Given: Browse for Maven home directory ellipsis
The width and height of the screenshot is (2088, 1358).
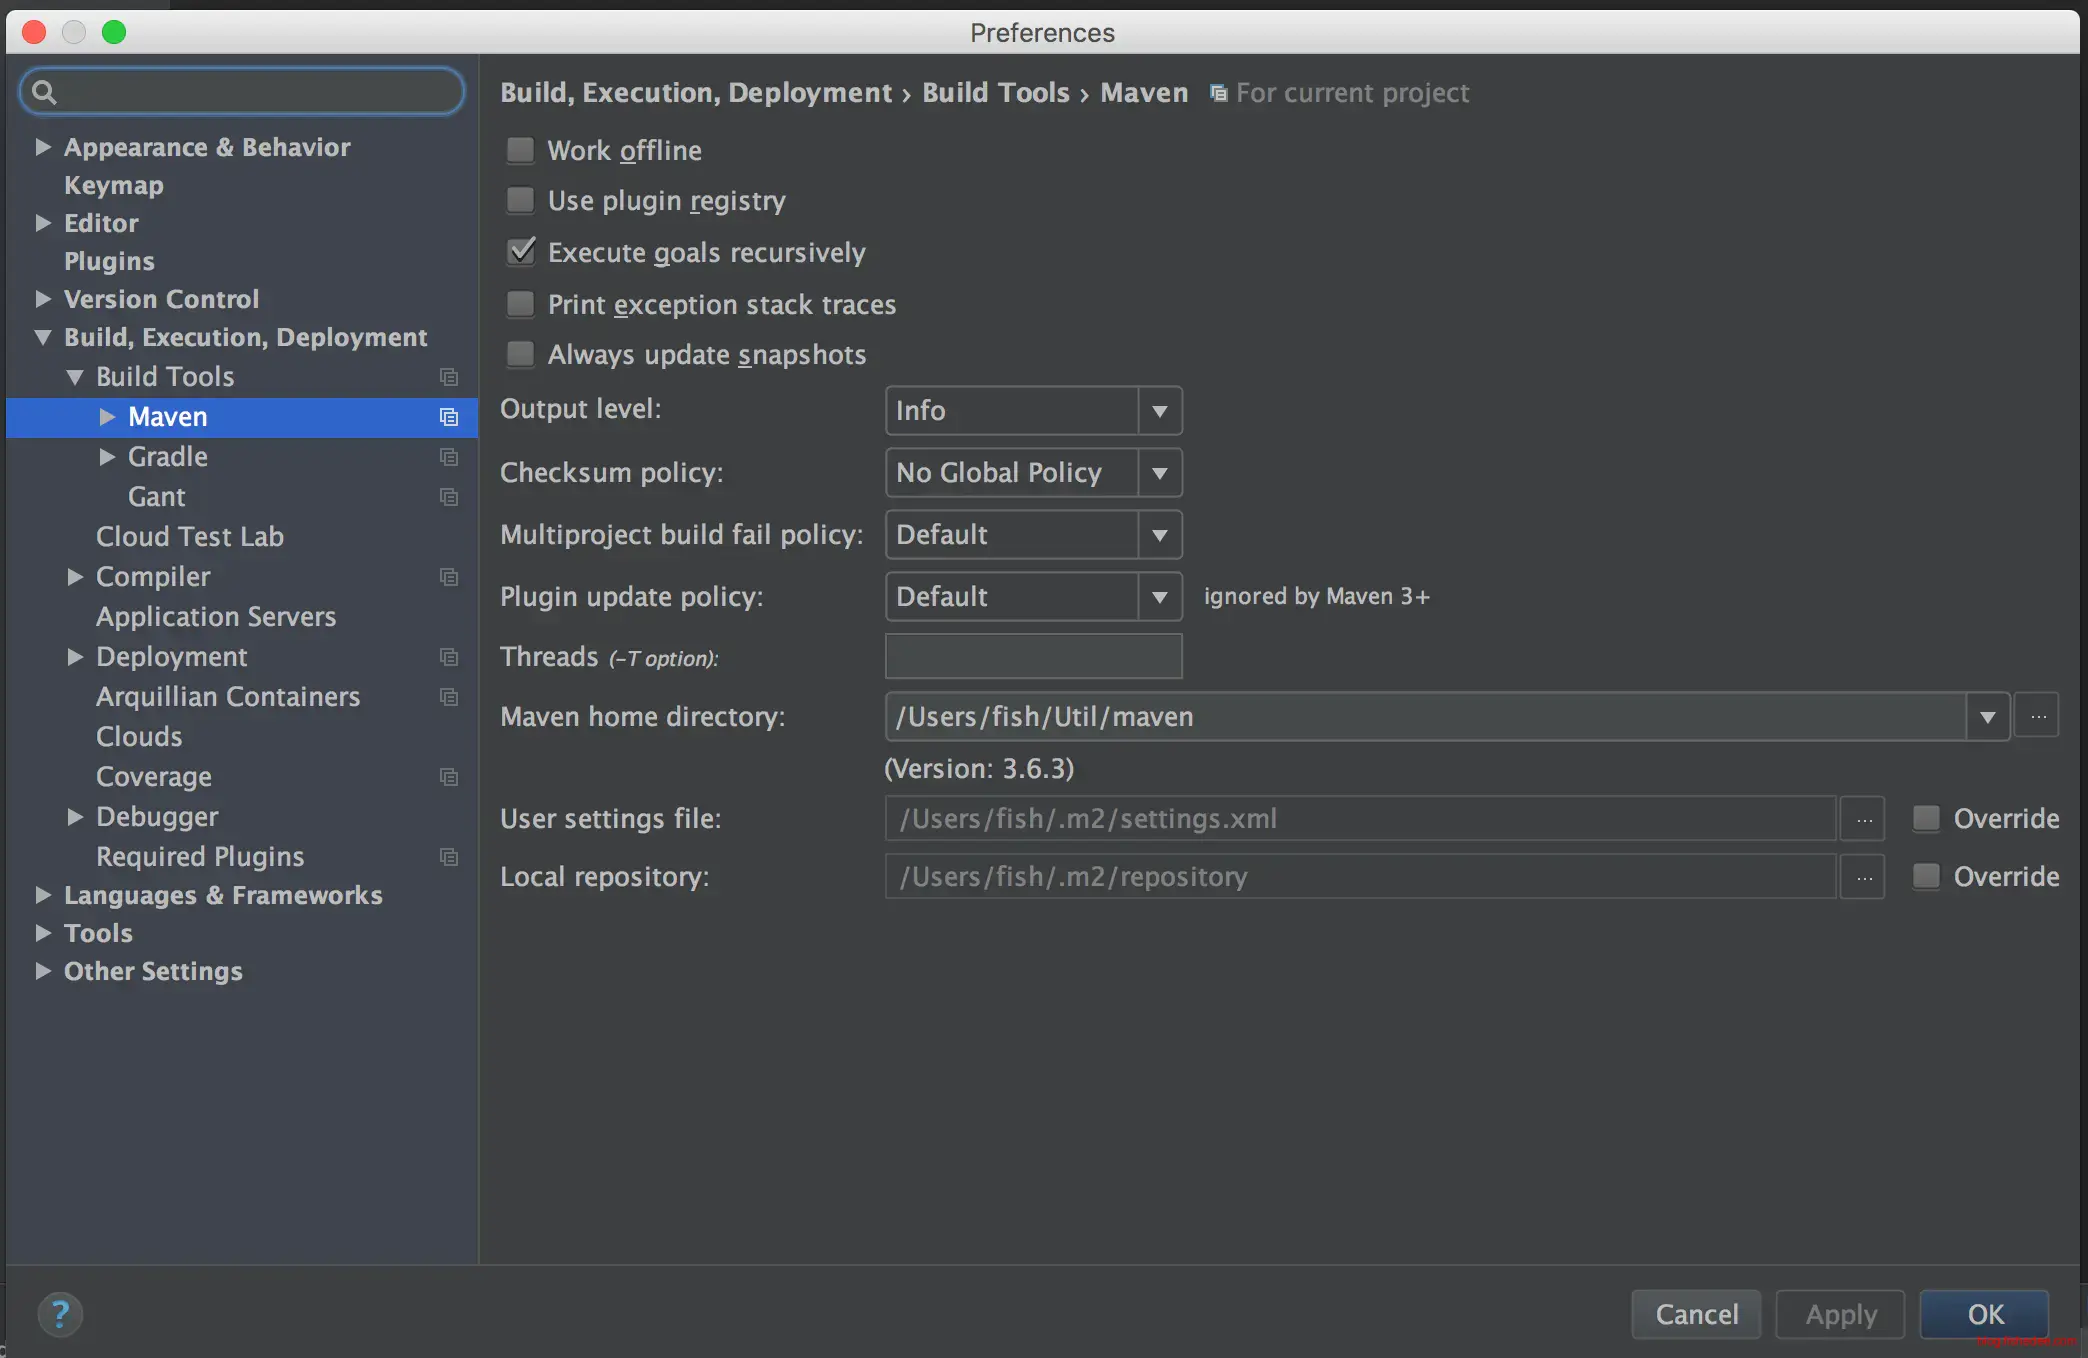Looking at the screenshot, I should [2037, 716].
